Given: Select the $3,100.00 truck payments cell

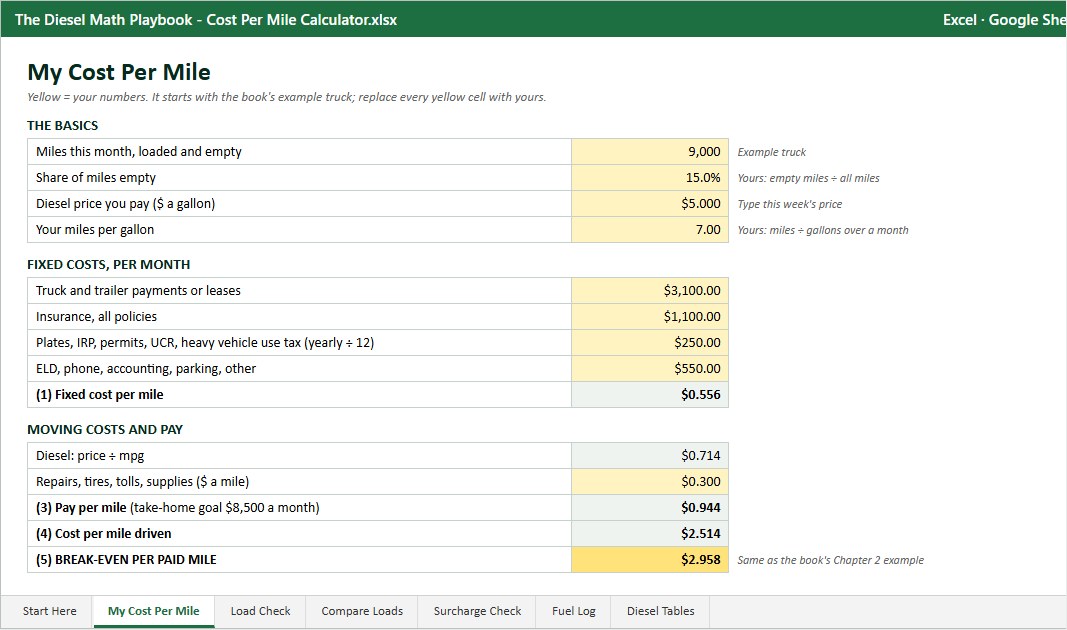Looking at the screenshot, I should (650, 291).
